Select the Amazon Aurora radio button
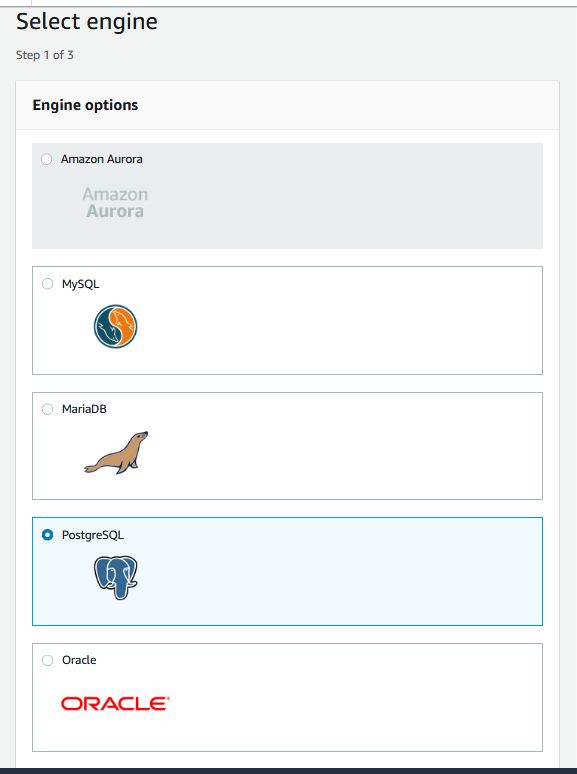The width and height of the screenshot is (577, 774). pos(46,159)
